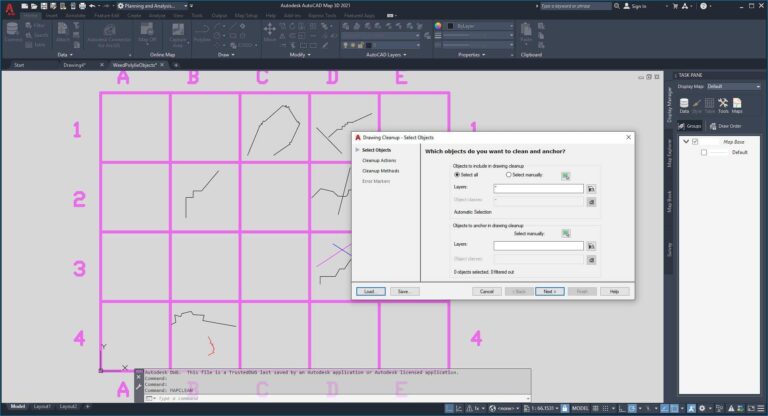The height and width of the screenshot is (416, 768).
Task: Click the Sign In button
Action: click(x=635, y=6)
